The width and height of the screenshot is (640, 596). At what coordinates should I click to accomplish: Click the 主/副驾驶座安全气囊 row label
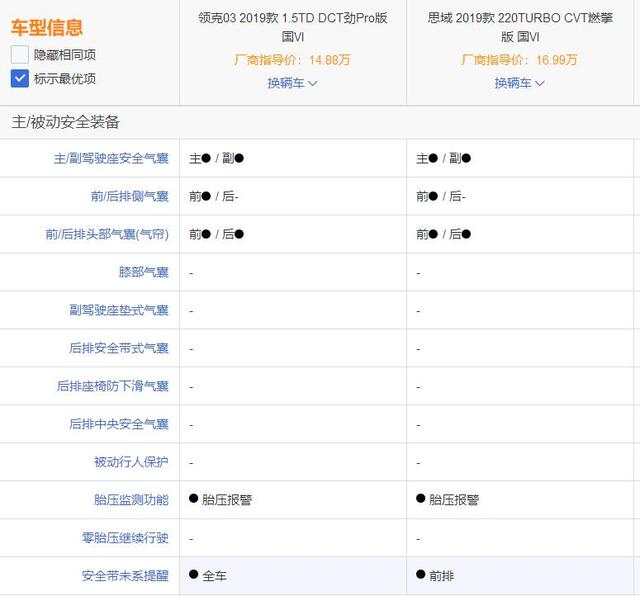tap(111, 159)
